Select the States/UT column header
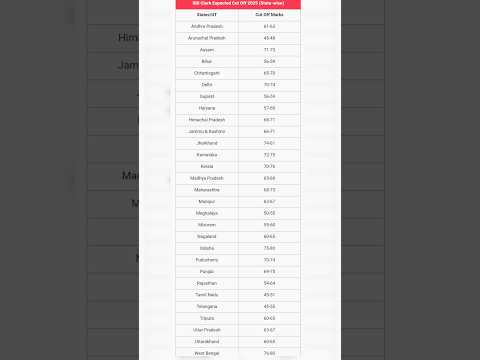 pos(207,15)
